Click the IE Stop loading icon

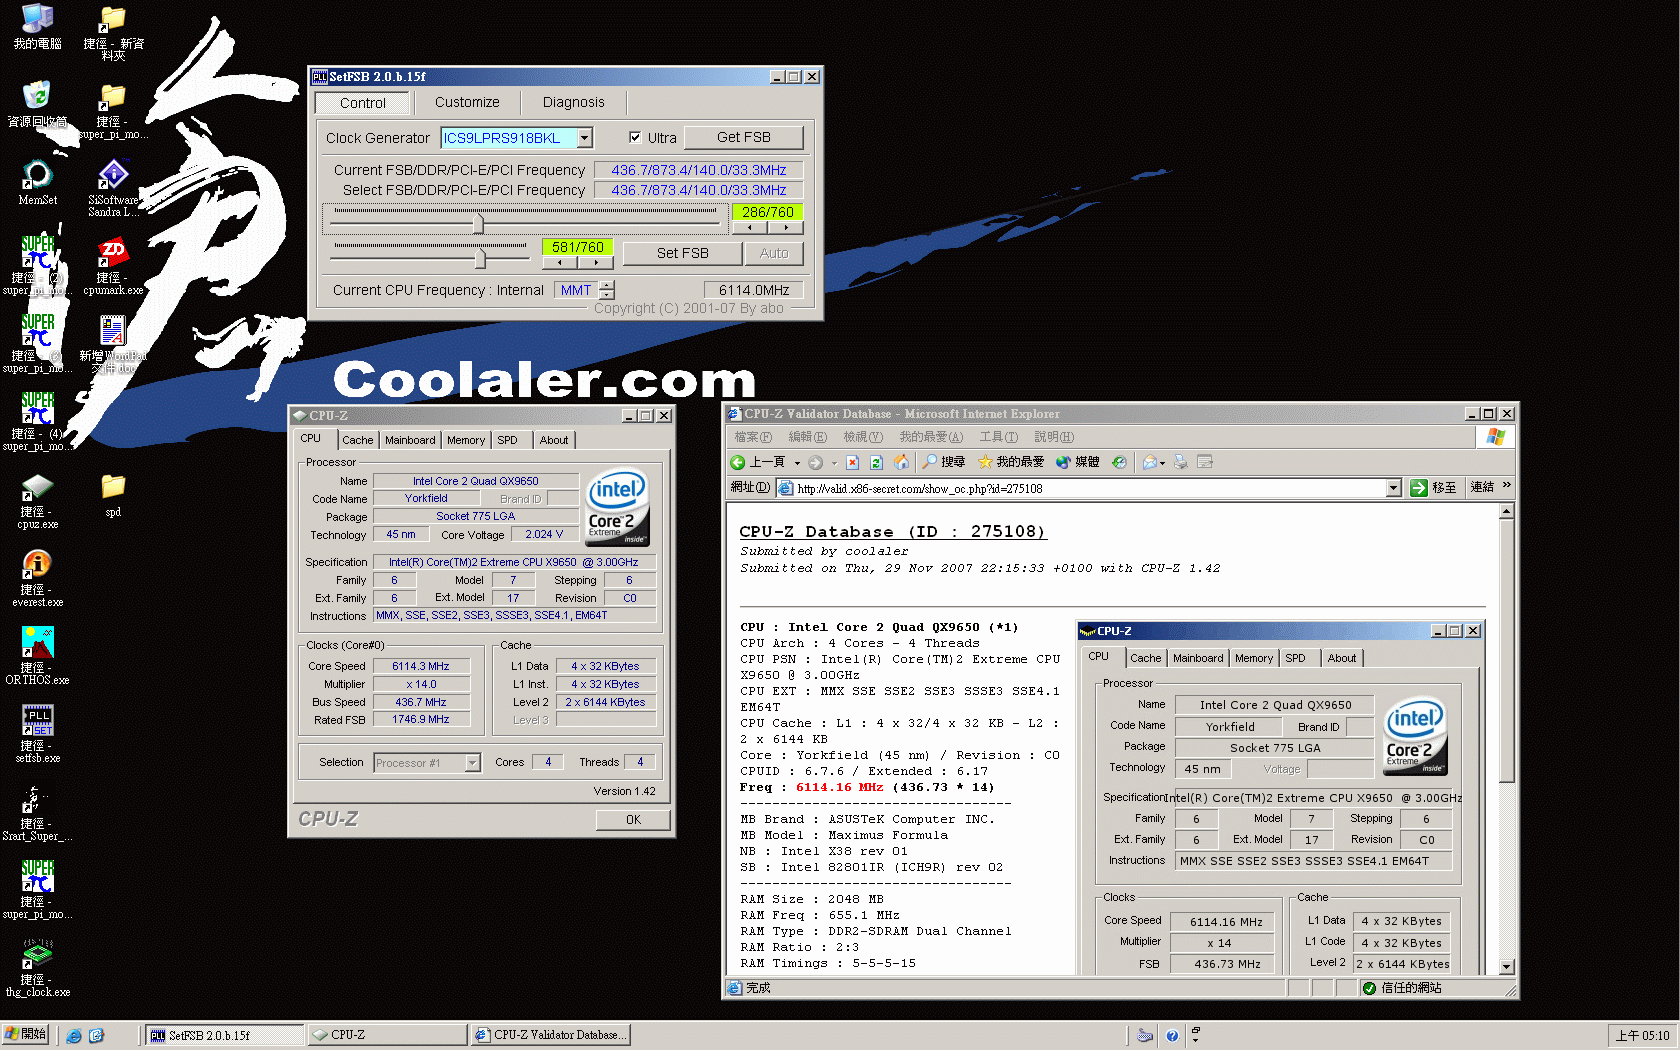click(x=852, y=462)
